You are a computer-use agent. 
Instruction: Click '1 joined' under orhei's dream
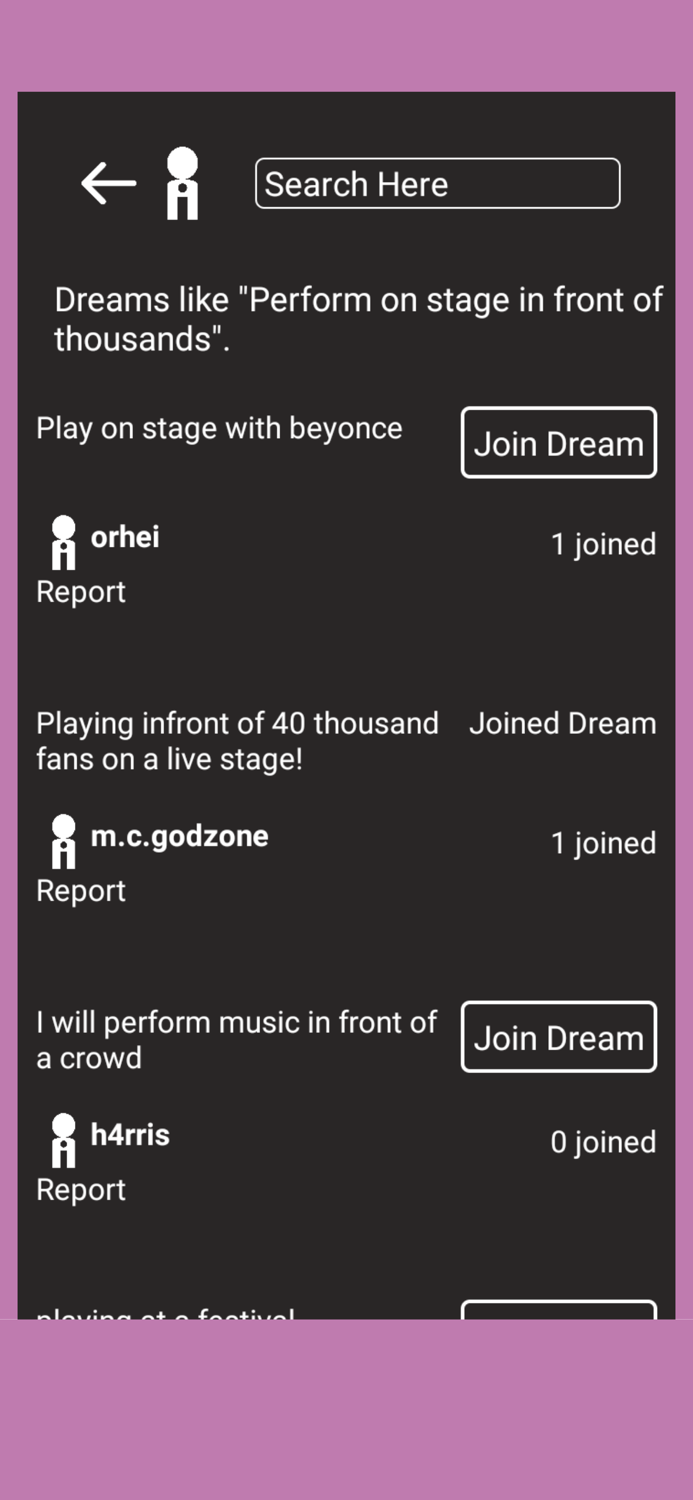click(603, 543)
